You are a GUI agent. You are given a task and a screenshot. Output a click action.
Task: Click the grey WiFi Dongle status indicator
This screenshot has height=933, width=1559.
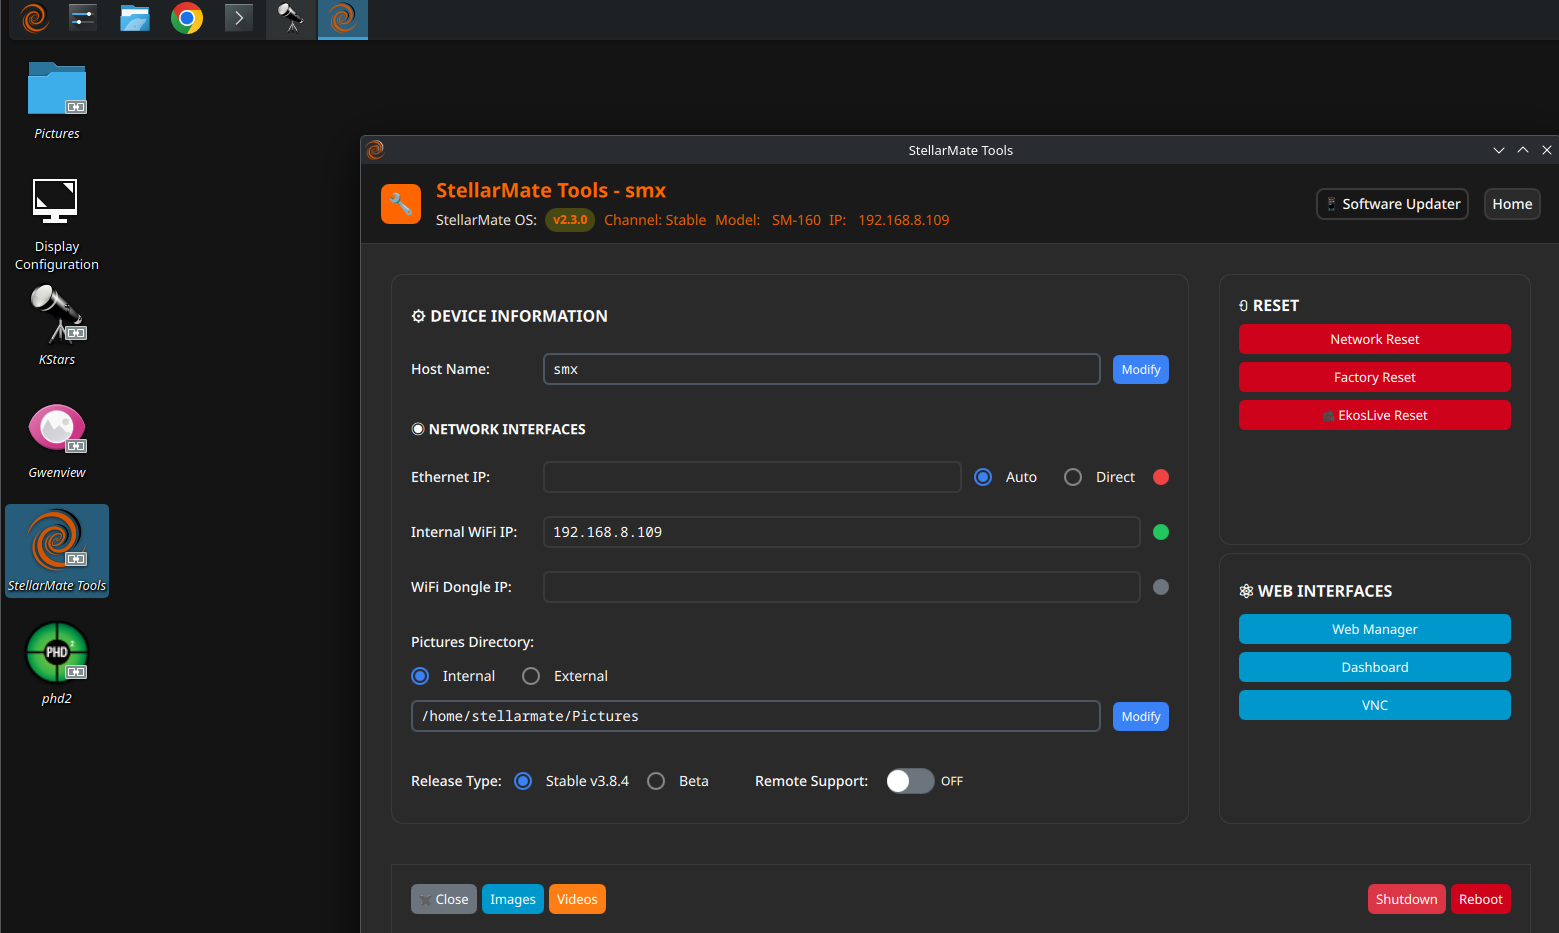tap(1161, 587)
